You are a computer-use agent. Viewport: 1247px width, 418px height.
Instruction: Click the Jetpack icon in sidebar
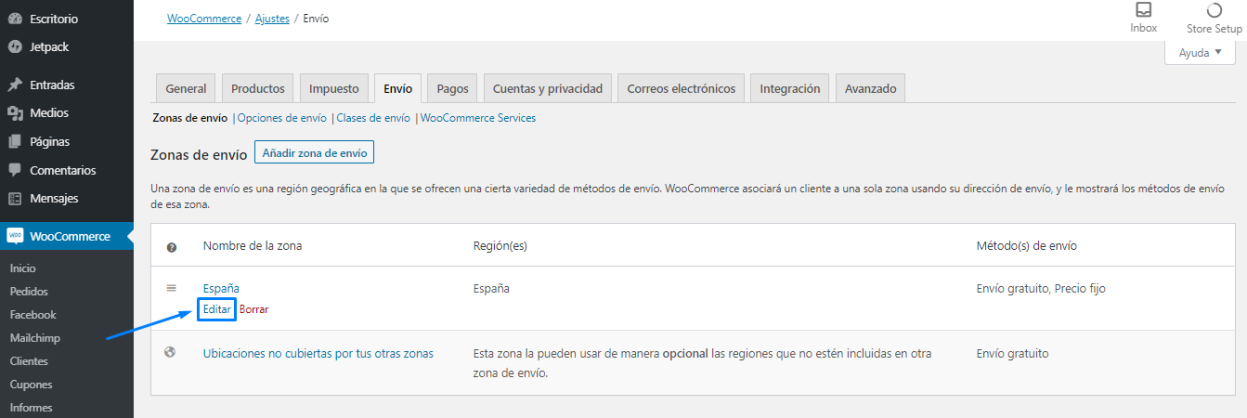pyautogui.click(x=15, y=46)
